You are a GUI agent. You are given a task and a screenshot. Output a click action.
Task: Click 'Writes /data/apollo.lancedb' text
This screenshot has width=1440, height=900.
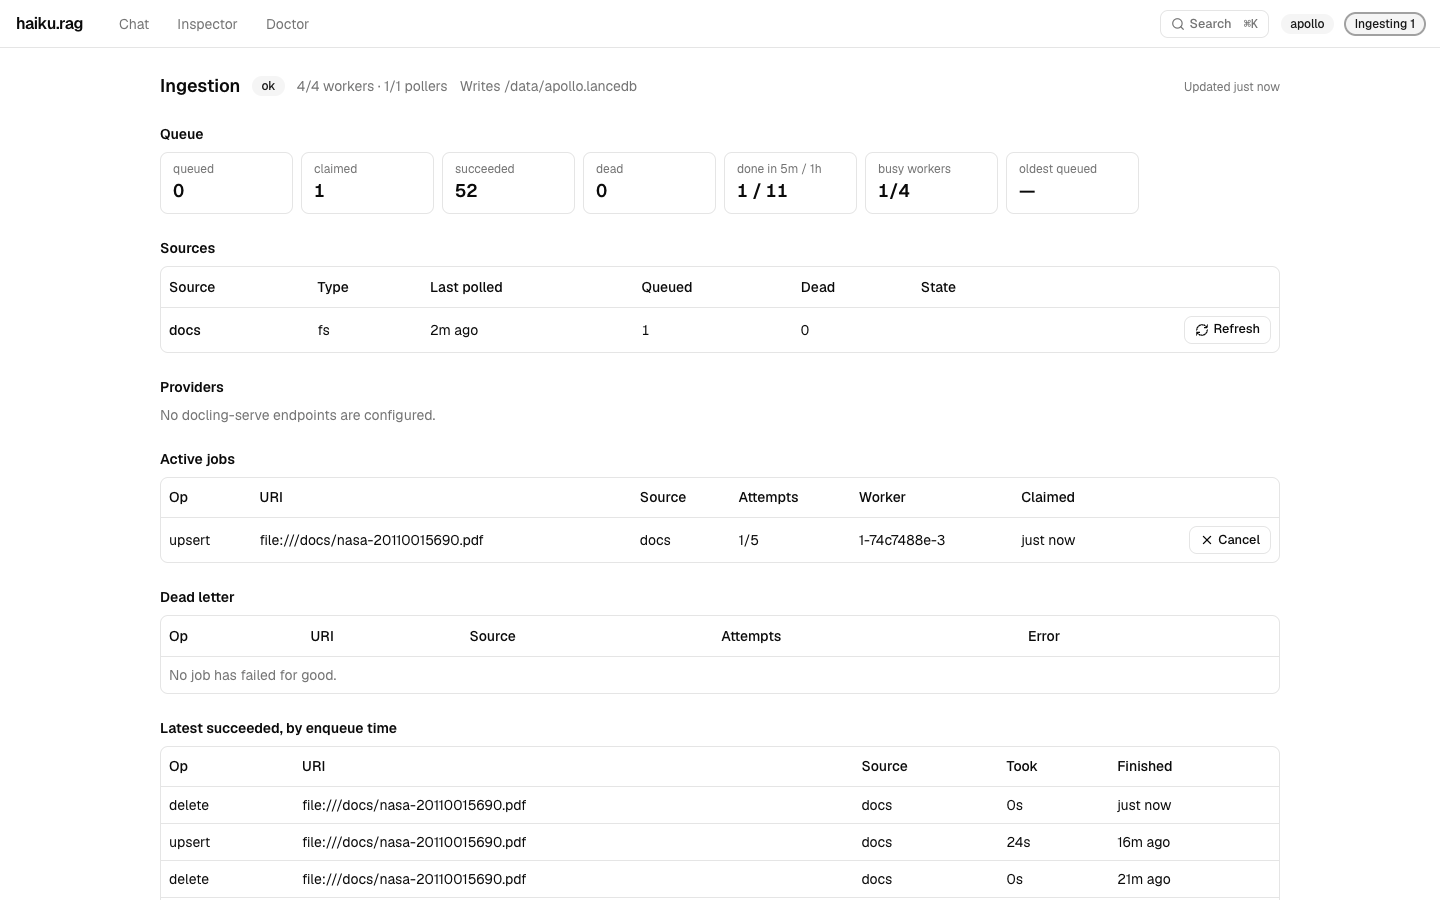click(548, 86)
